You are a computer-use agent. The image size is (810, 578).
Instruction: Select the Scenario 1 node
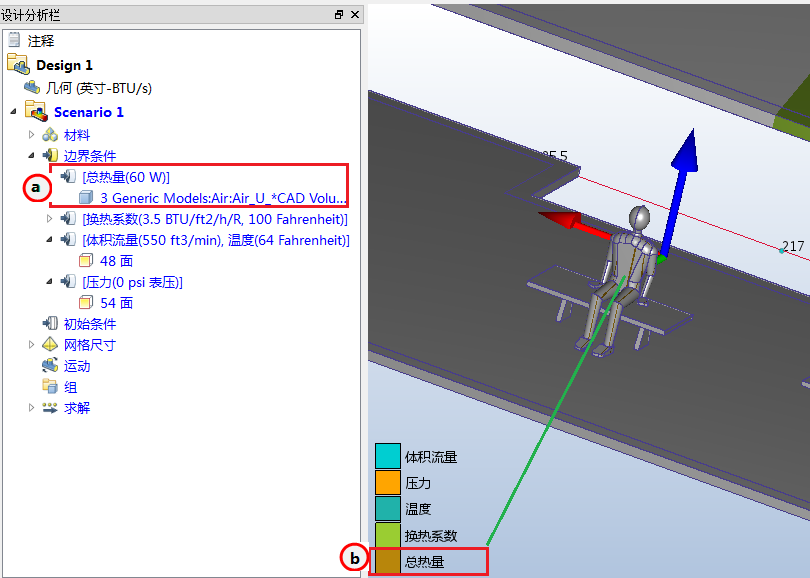tap(89, 112)
